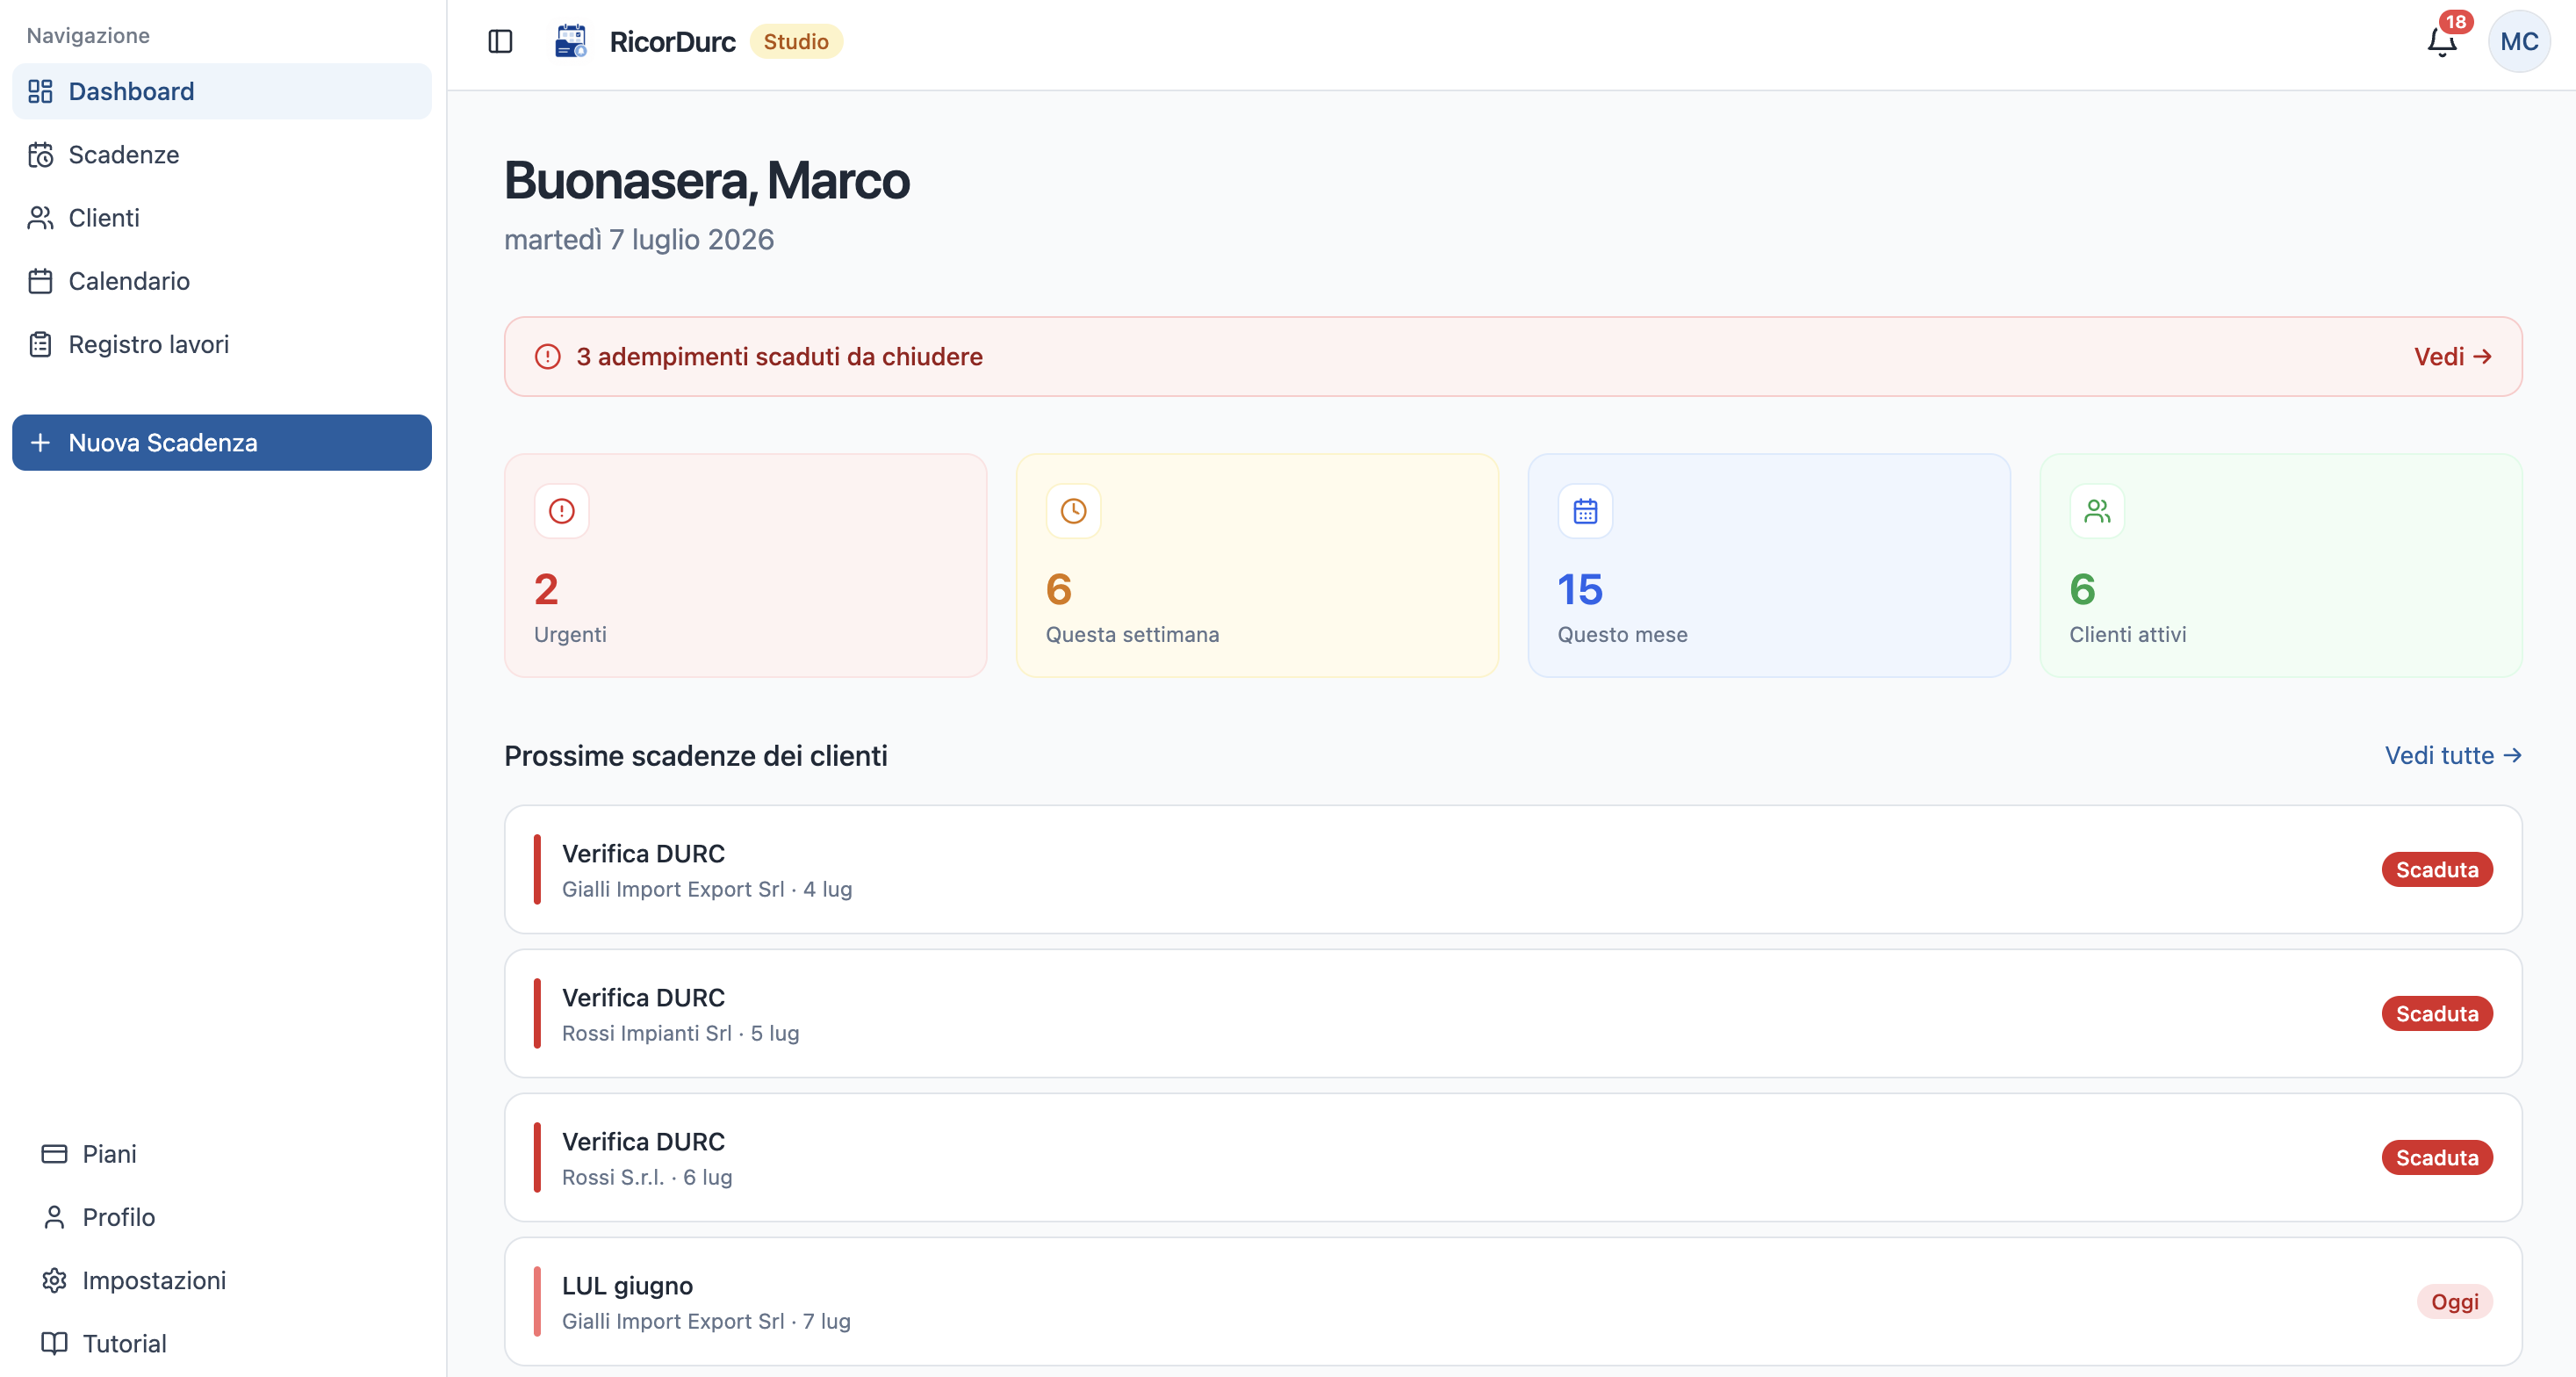Image resolution: width=2576 pixels, height=1377 pixels.
Task: Open the Questa settimana stat card
Action: [1257, 565]
